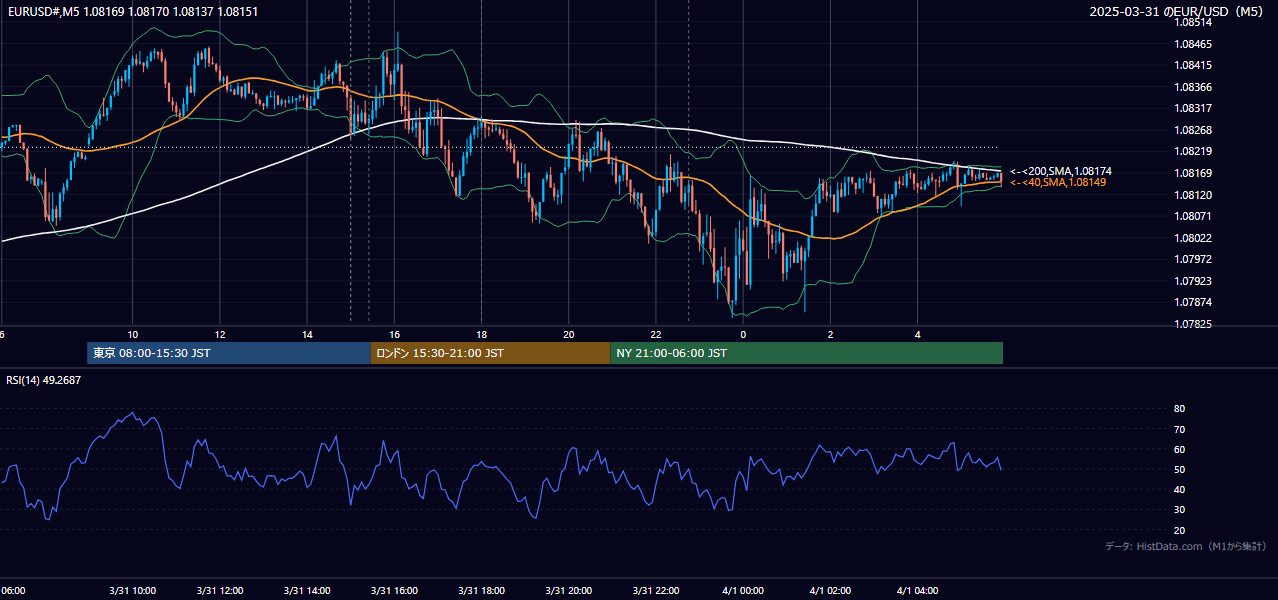1278x600 pixels.
Task: Select the NY 21:00-06:00 JST session bar
Action: [x=807, y=353]
